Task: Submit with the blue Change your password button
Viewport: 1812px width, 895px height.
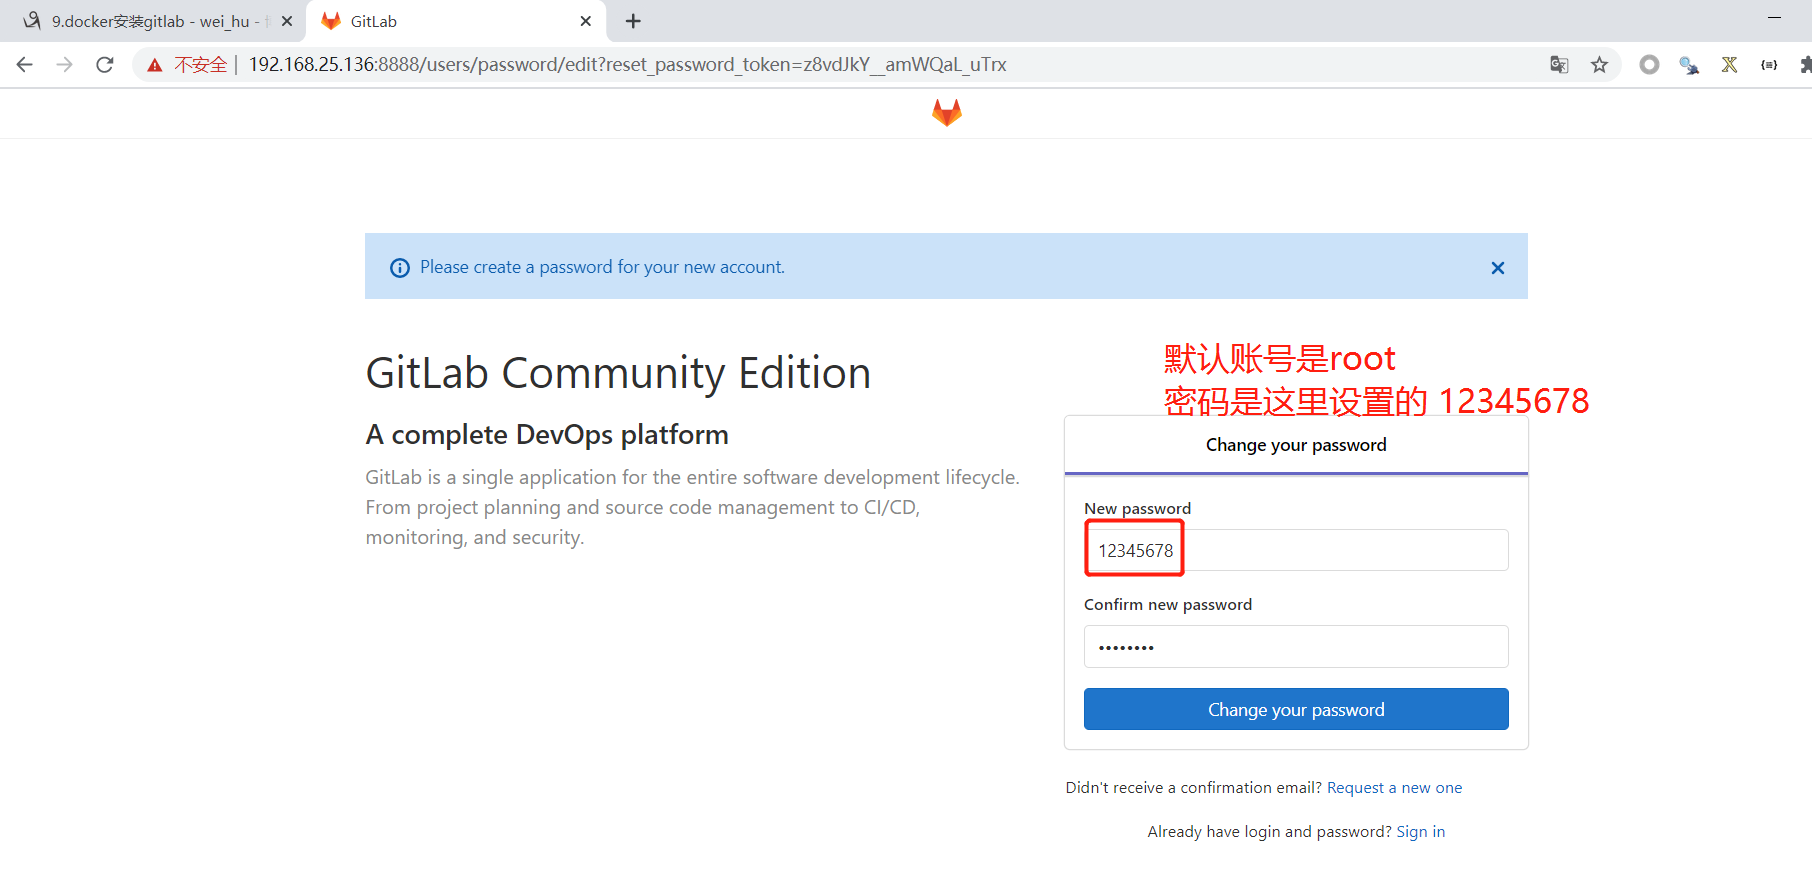Action: (1296, 709)
